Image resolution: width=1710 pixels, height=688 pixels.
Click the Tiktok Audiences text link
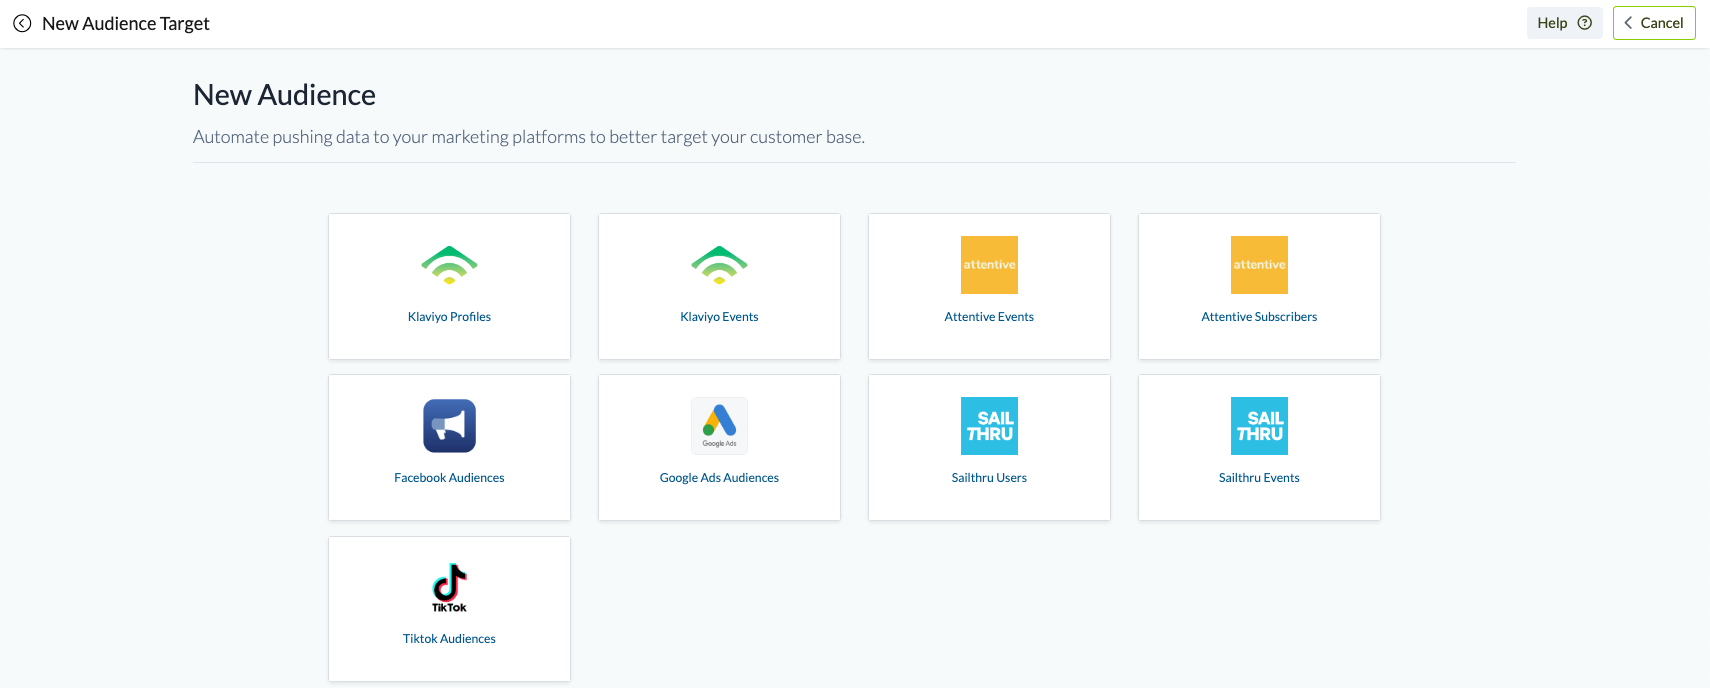[449, 639]
